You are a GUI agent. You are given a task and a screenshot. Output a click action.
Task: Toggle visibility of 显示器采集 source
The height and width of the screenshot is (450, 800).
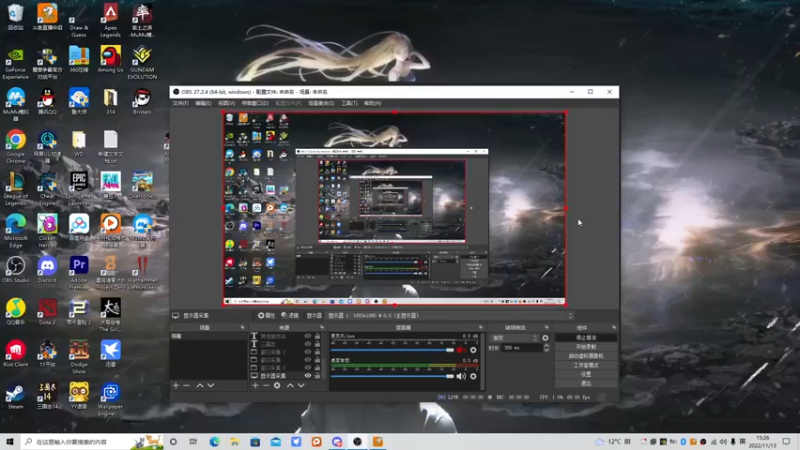[308, 376]
